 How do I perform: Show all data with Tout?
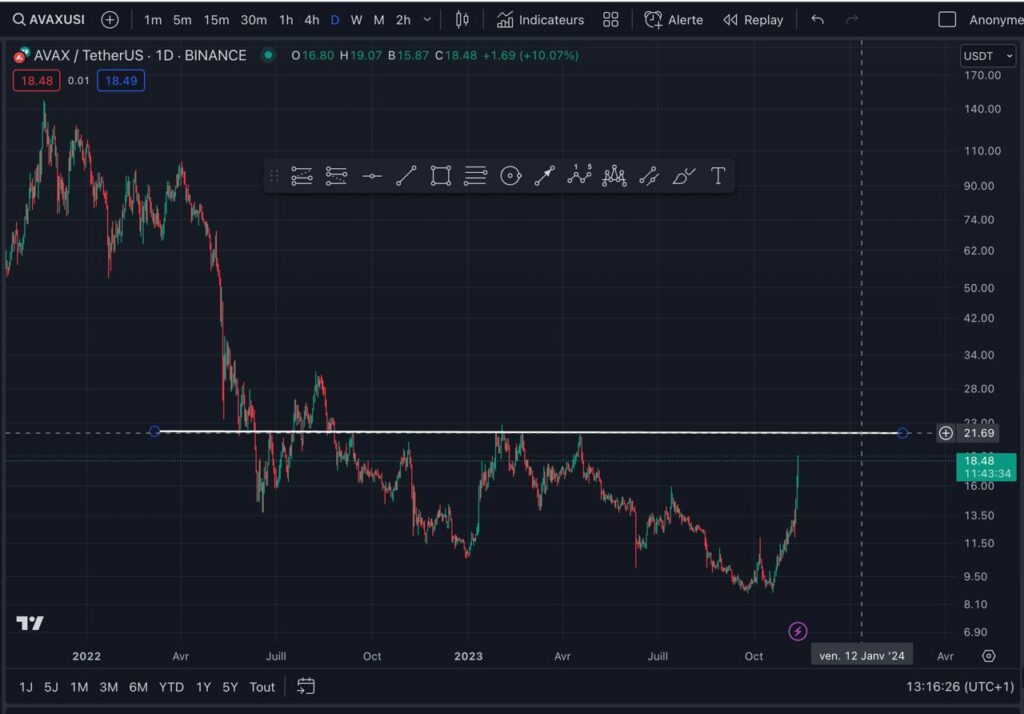point(262,687)
